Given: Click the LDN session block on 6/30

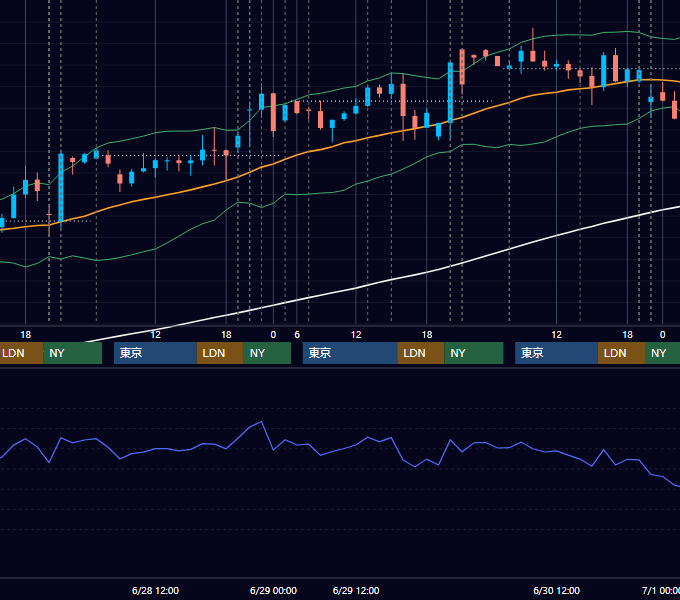Looking at the screenshot, I should (x=621, y=353).
